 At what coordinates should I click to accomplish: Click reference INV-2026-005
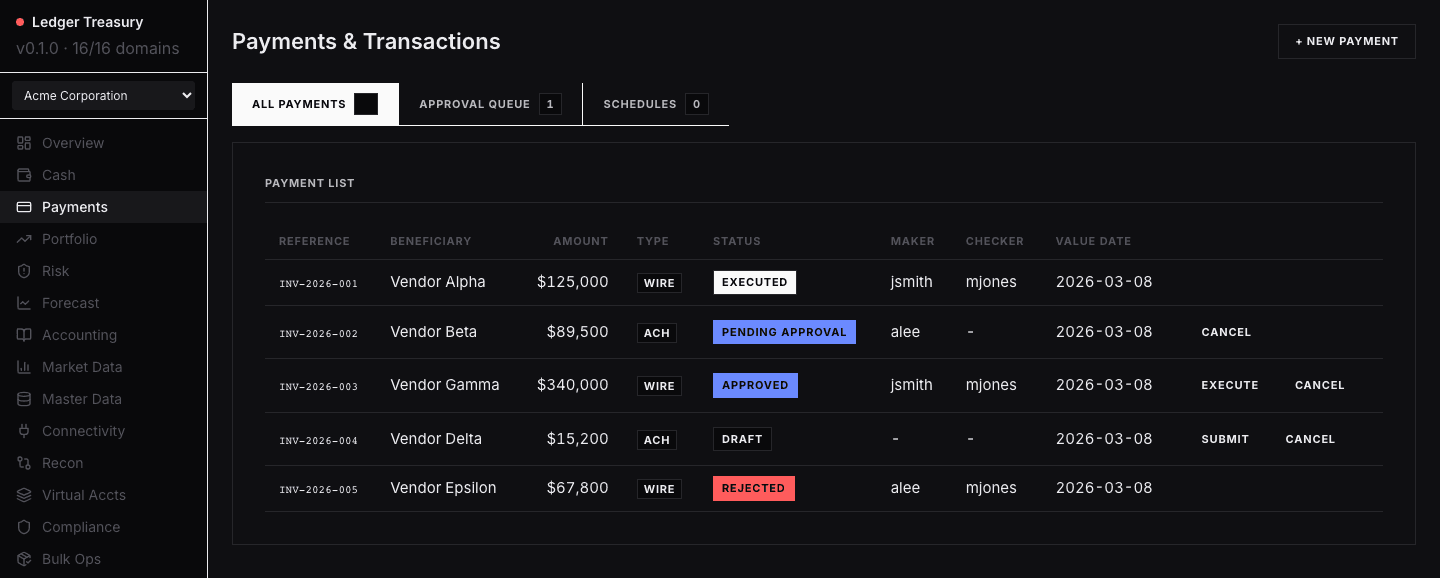pos(318,490)
